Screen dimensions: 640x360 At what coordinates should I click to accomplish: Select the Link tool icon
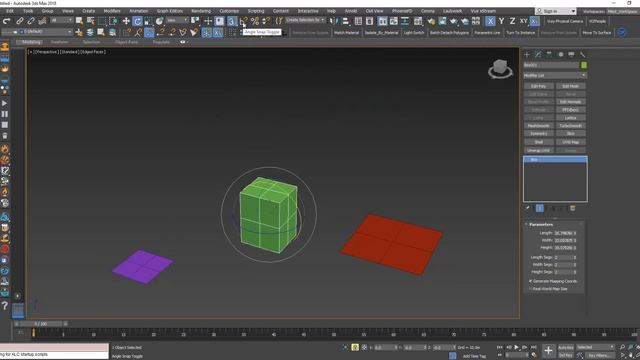tap(20, 21)
